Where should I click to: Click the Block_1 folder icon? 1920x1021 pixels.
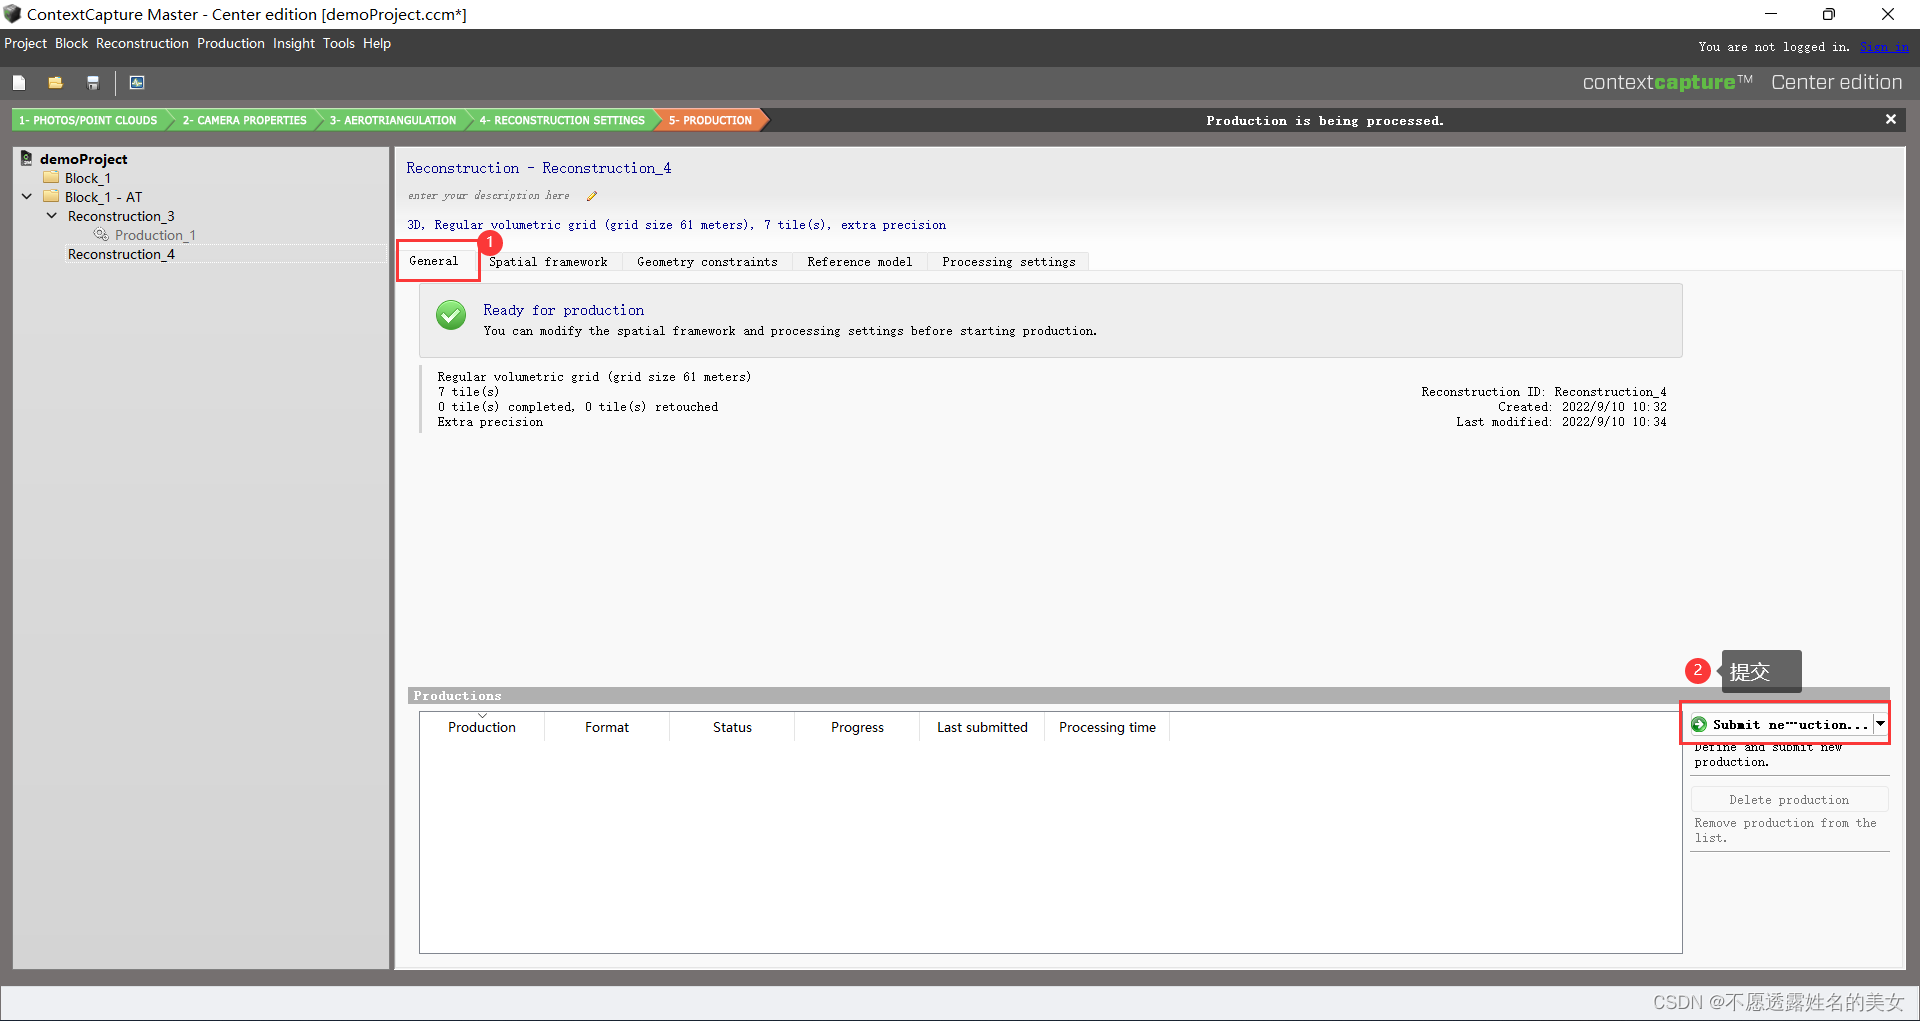point(51,178)
